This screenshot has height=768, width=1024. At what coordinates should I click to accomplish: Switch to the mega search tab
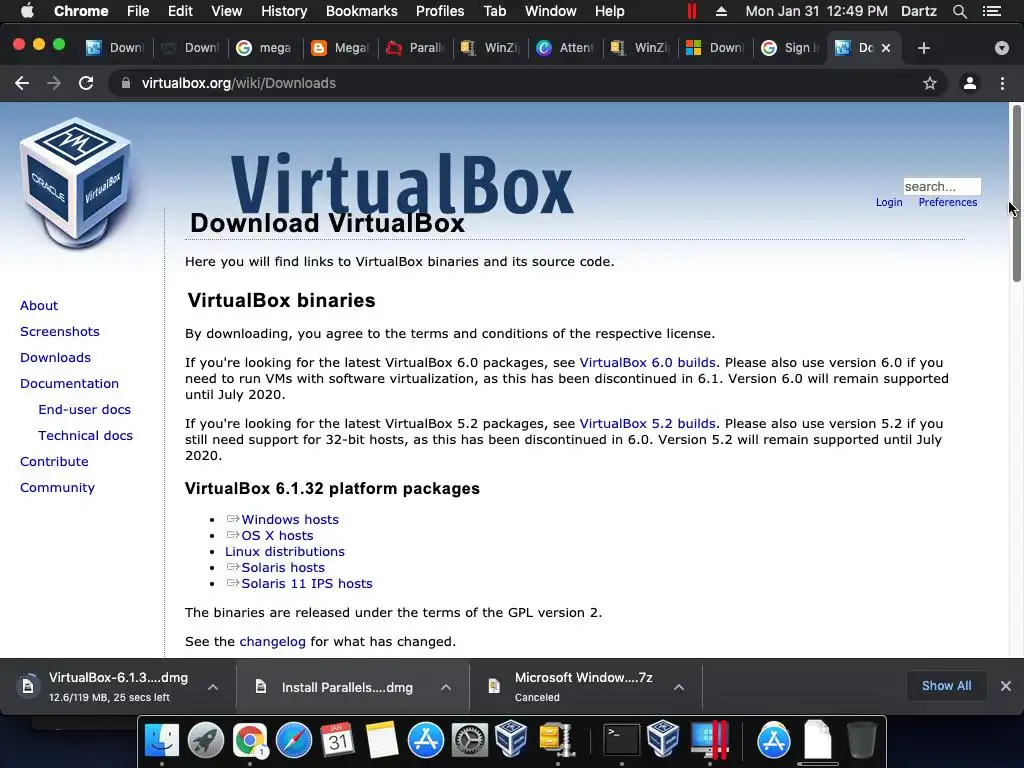click(x=266, y=48)
